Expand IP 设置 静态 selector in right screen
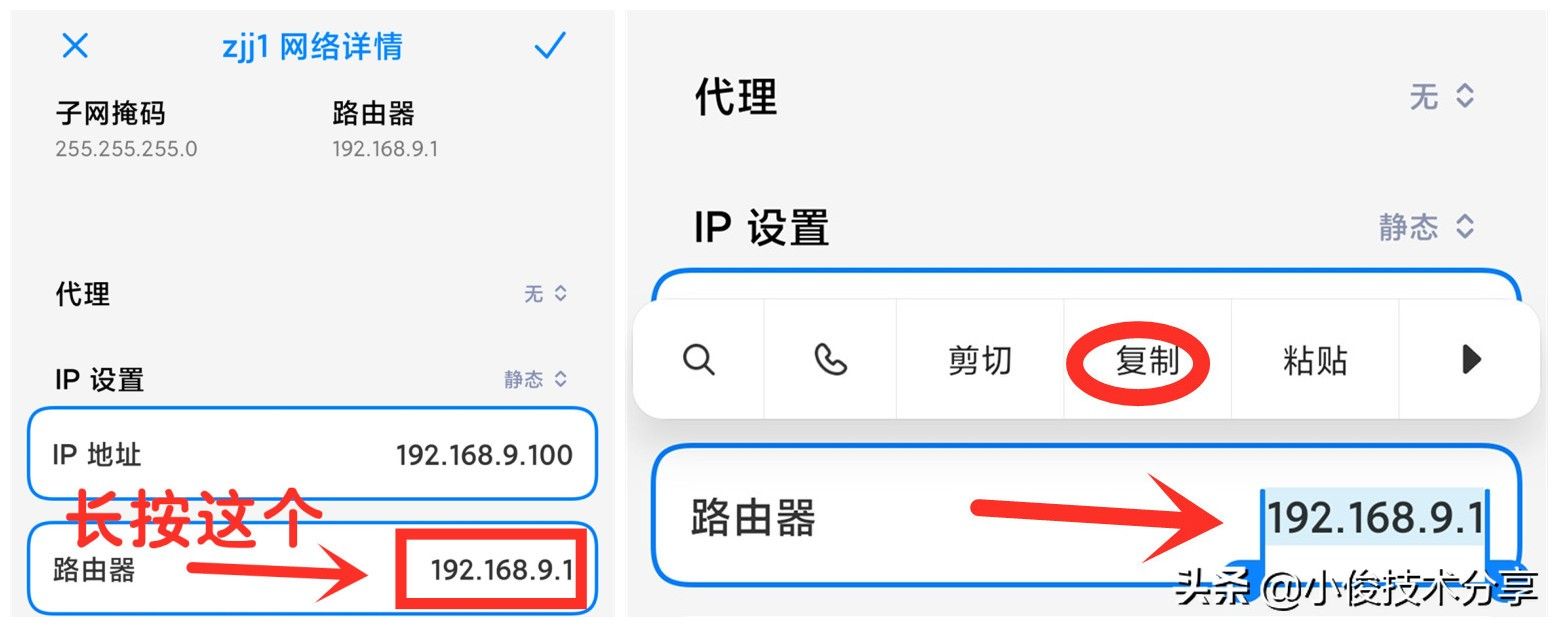The image size is (1558, 627). [x=1427, y=226]
